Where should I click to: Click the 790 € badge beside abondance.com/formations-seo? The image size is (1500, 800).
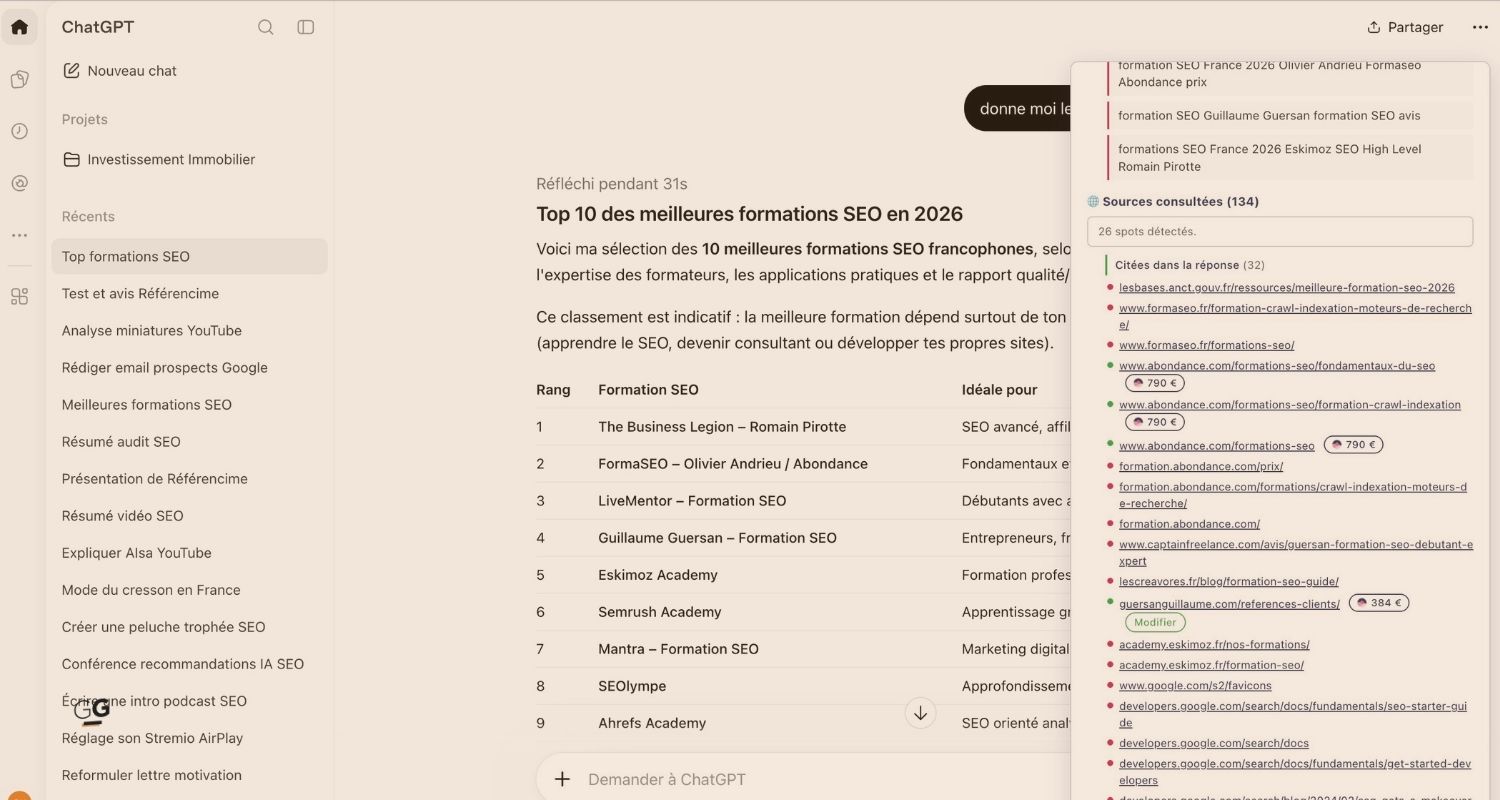[1354, 444]
